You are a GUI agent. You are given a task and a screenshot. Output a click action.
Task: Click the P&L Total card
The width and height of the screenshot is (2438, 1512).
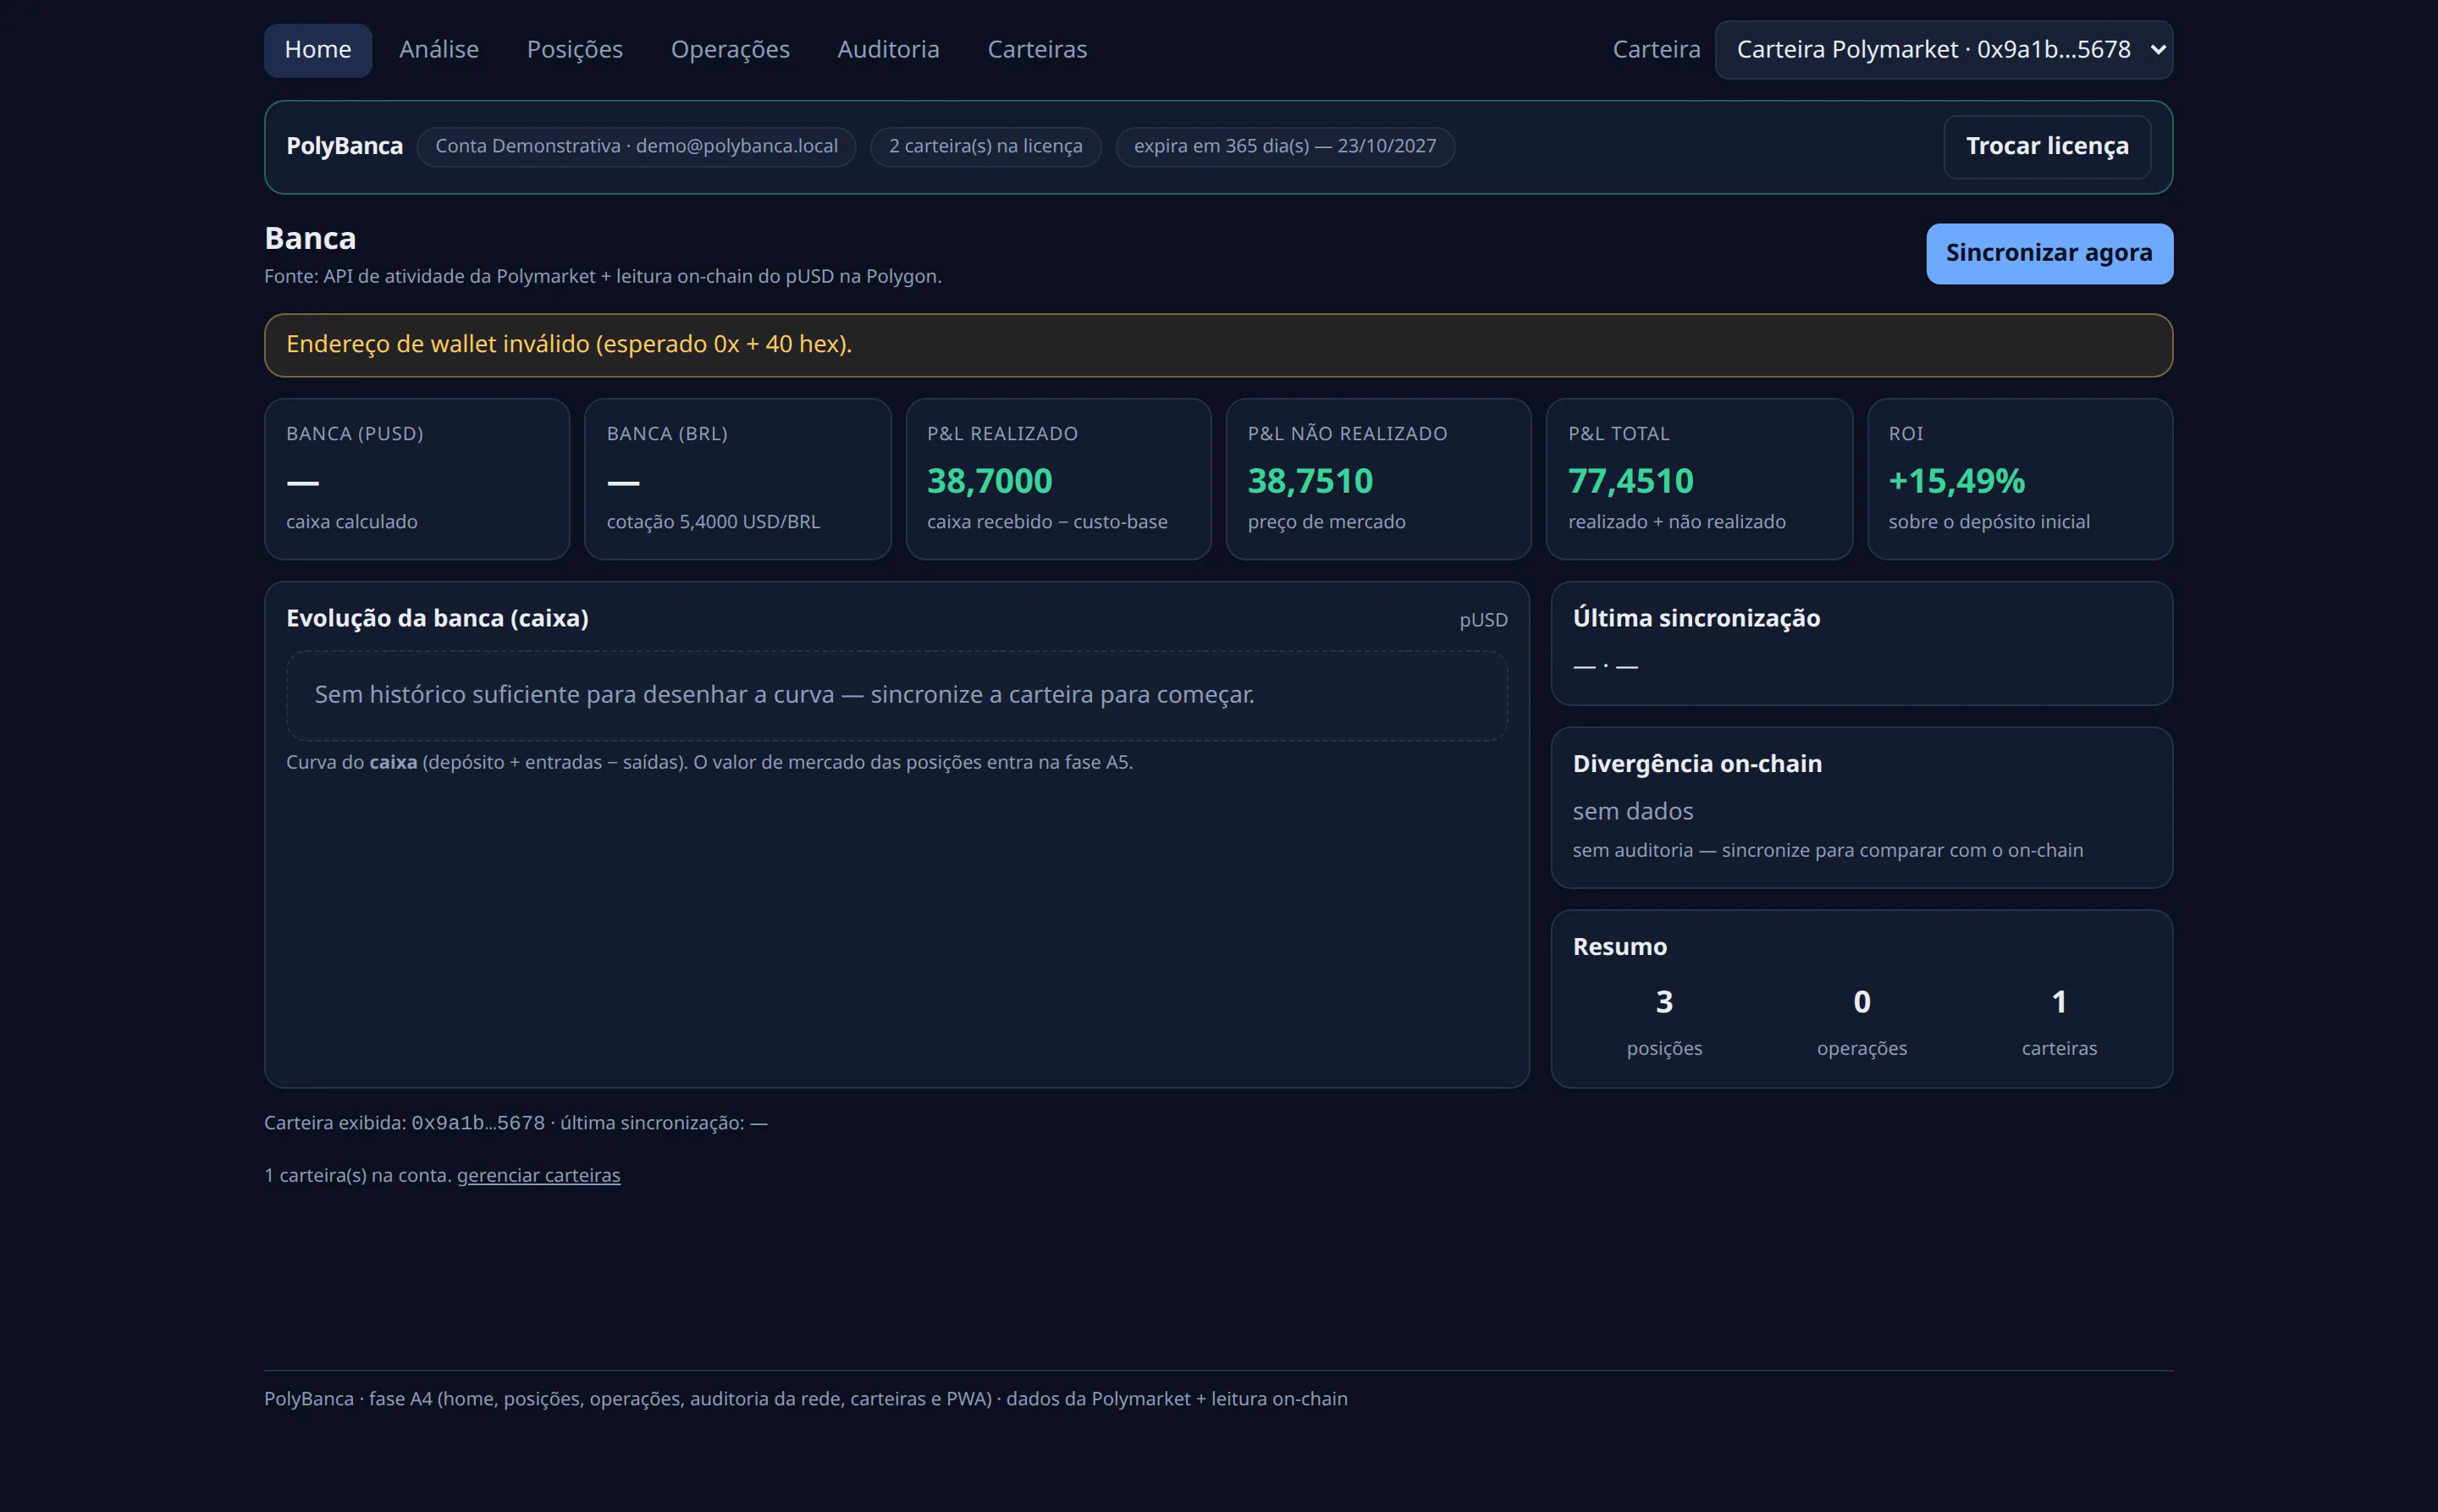pyautogui.click(x=1699, y=479)
